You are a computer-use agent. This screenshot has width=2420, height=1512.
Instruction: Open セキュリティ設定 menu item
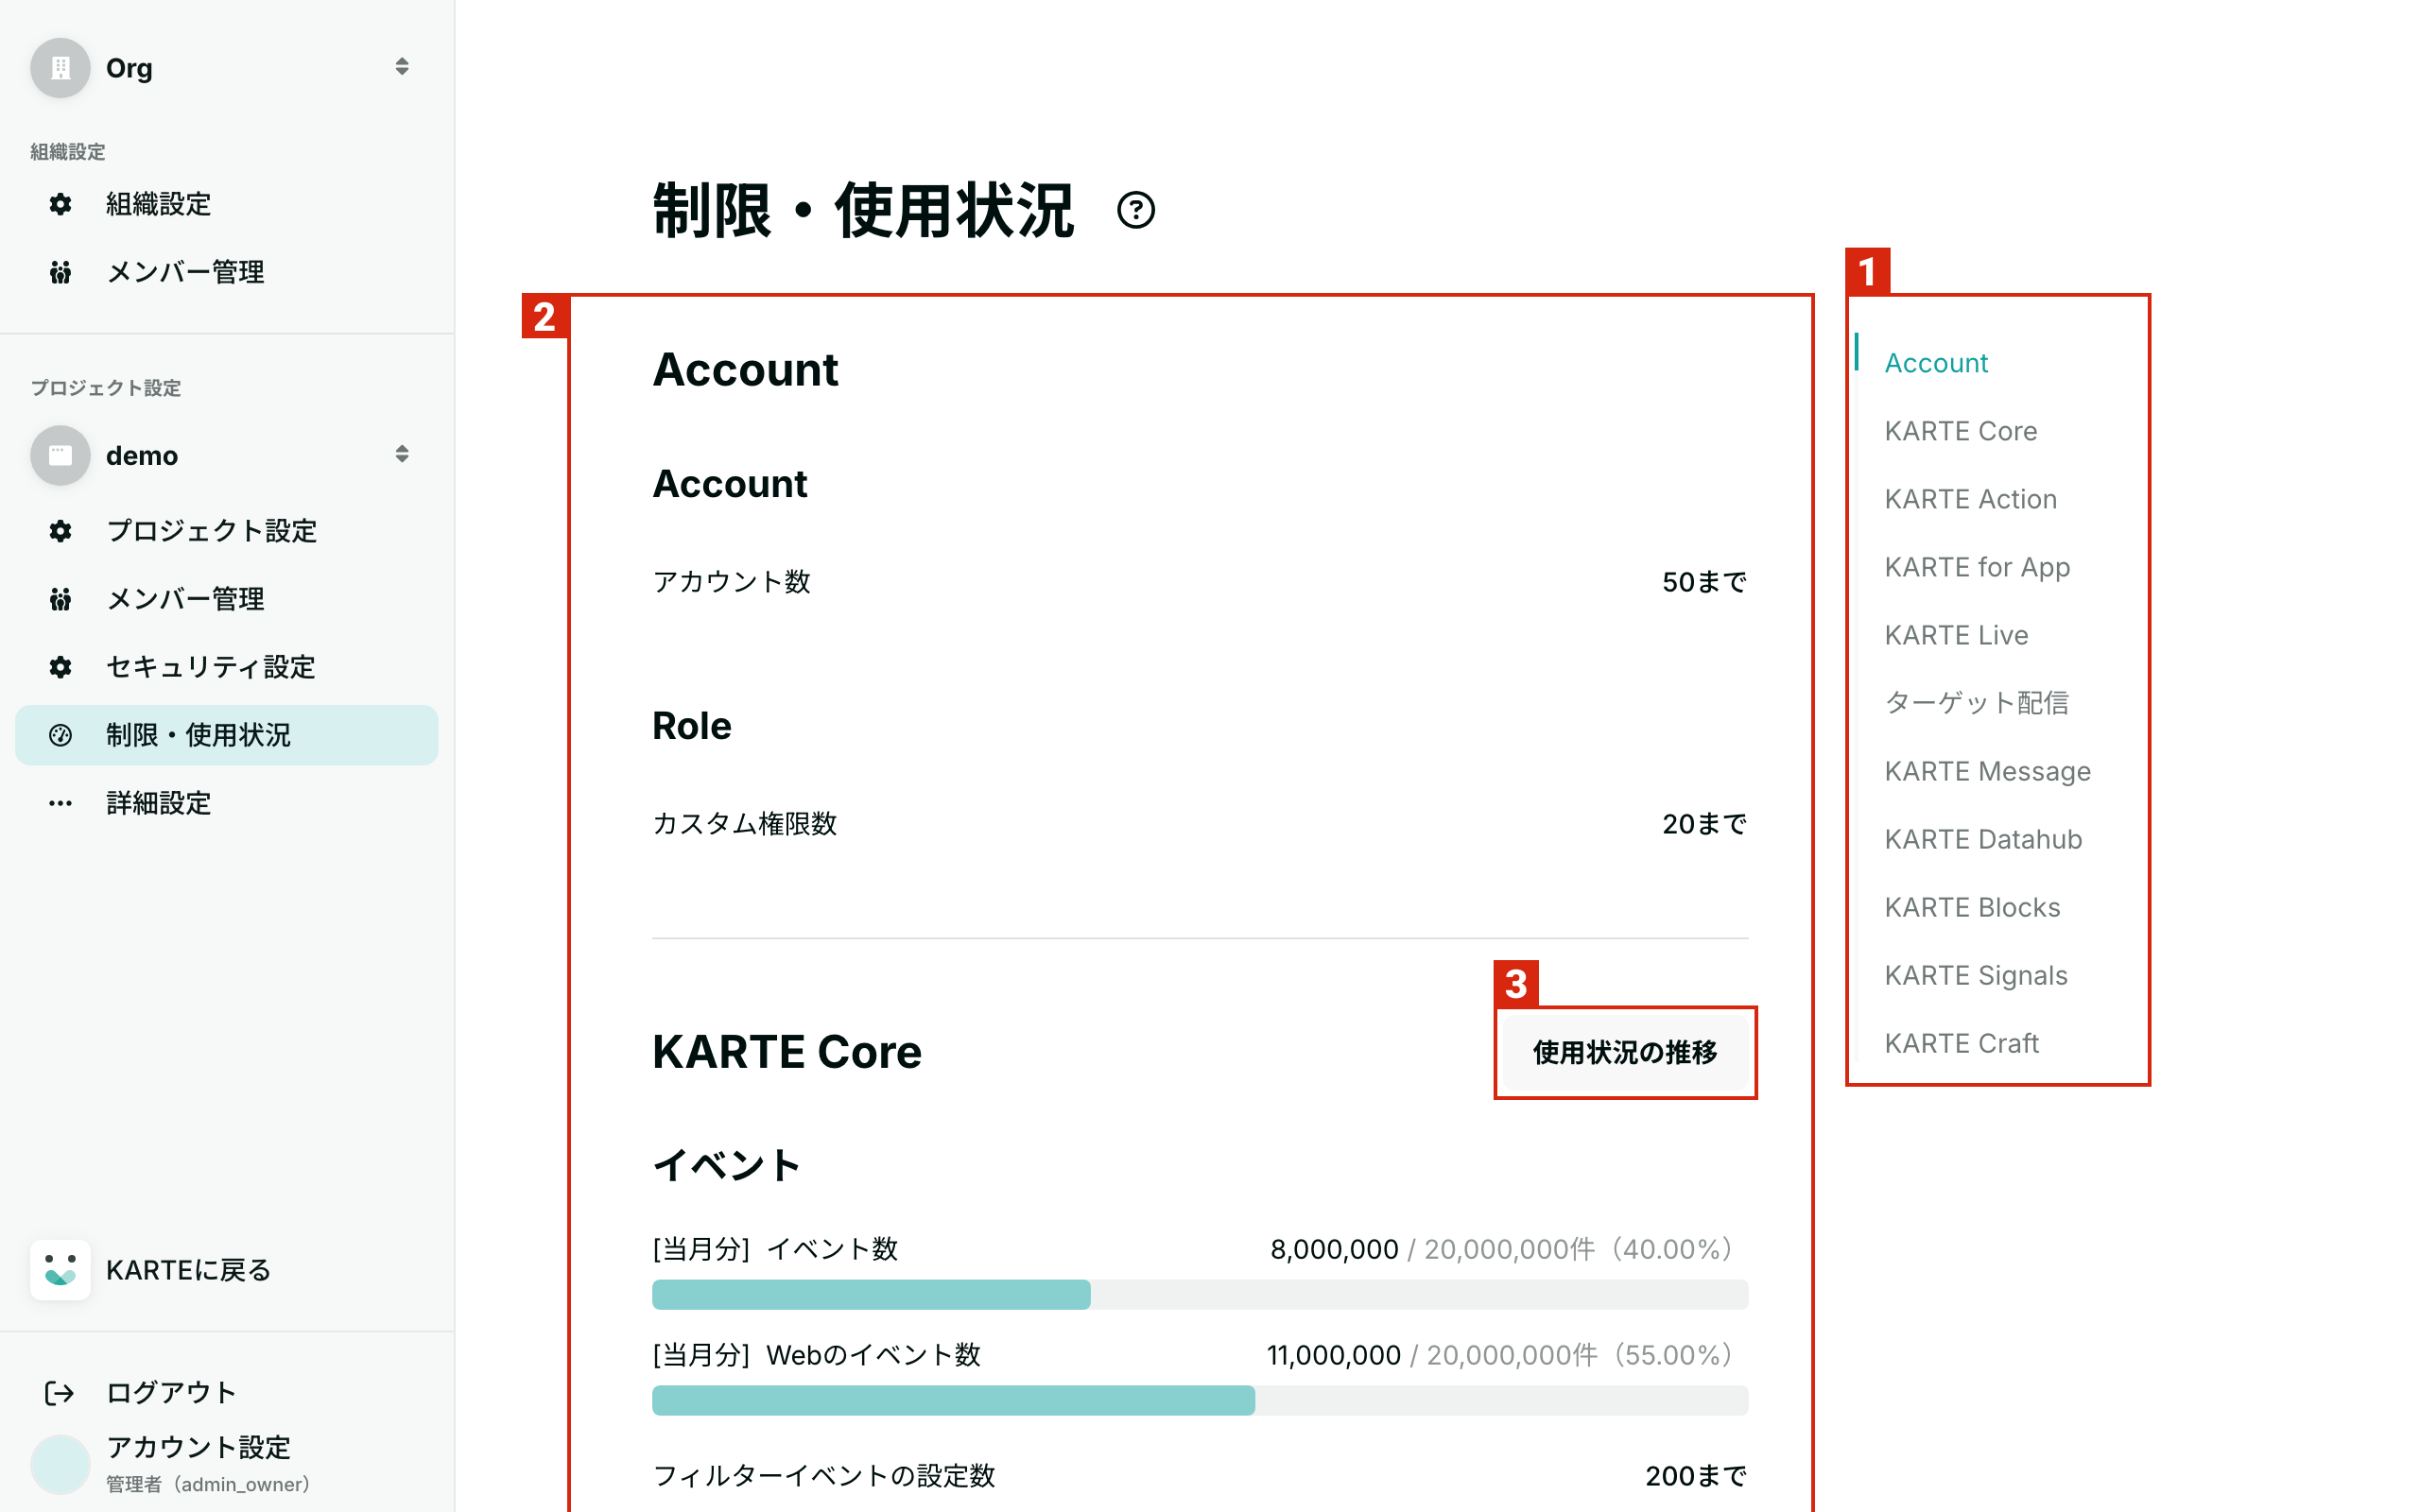click(227, 667)
